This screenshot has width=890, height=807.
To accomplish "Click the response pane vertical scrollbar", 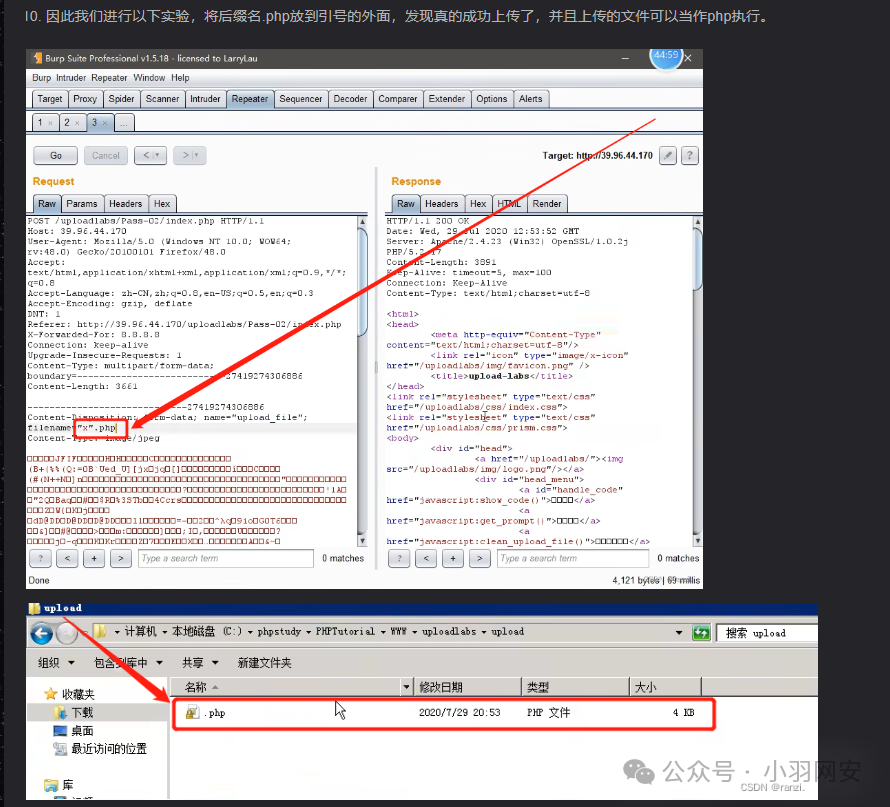I will coord(698,380).
